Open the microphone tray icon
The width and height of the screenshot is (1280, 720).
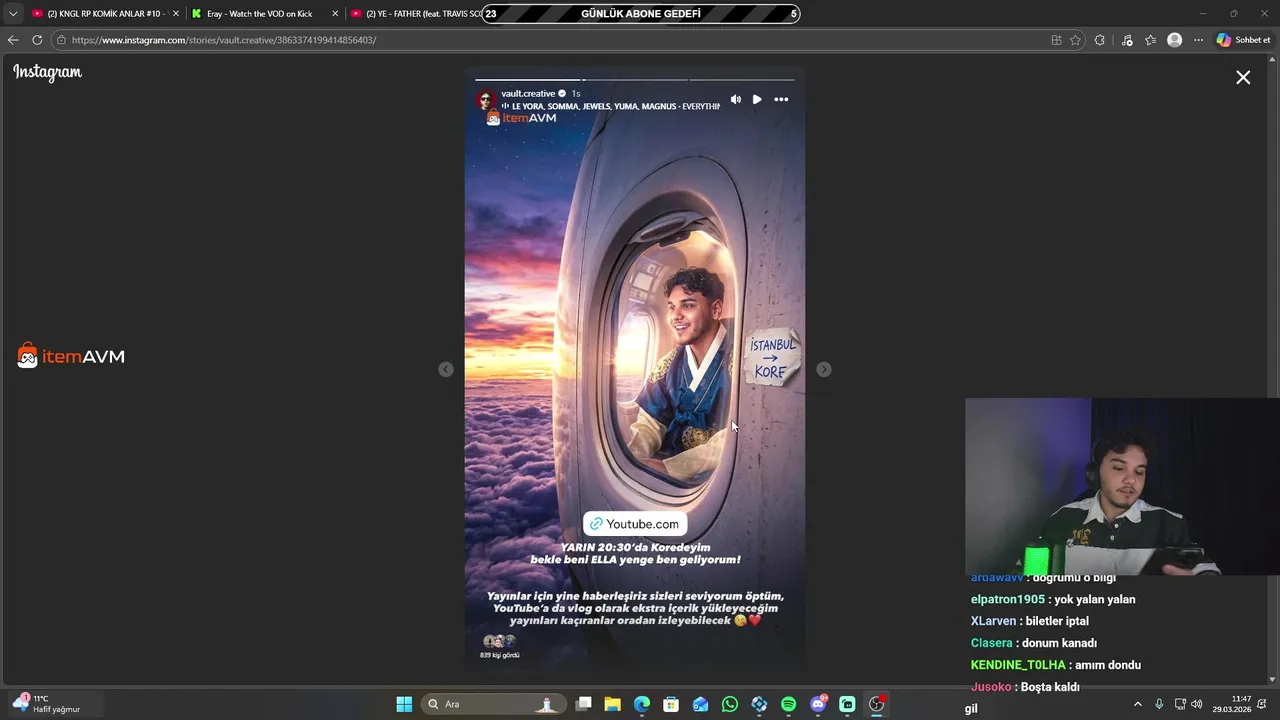click(x=1159, y=704)
